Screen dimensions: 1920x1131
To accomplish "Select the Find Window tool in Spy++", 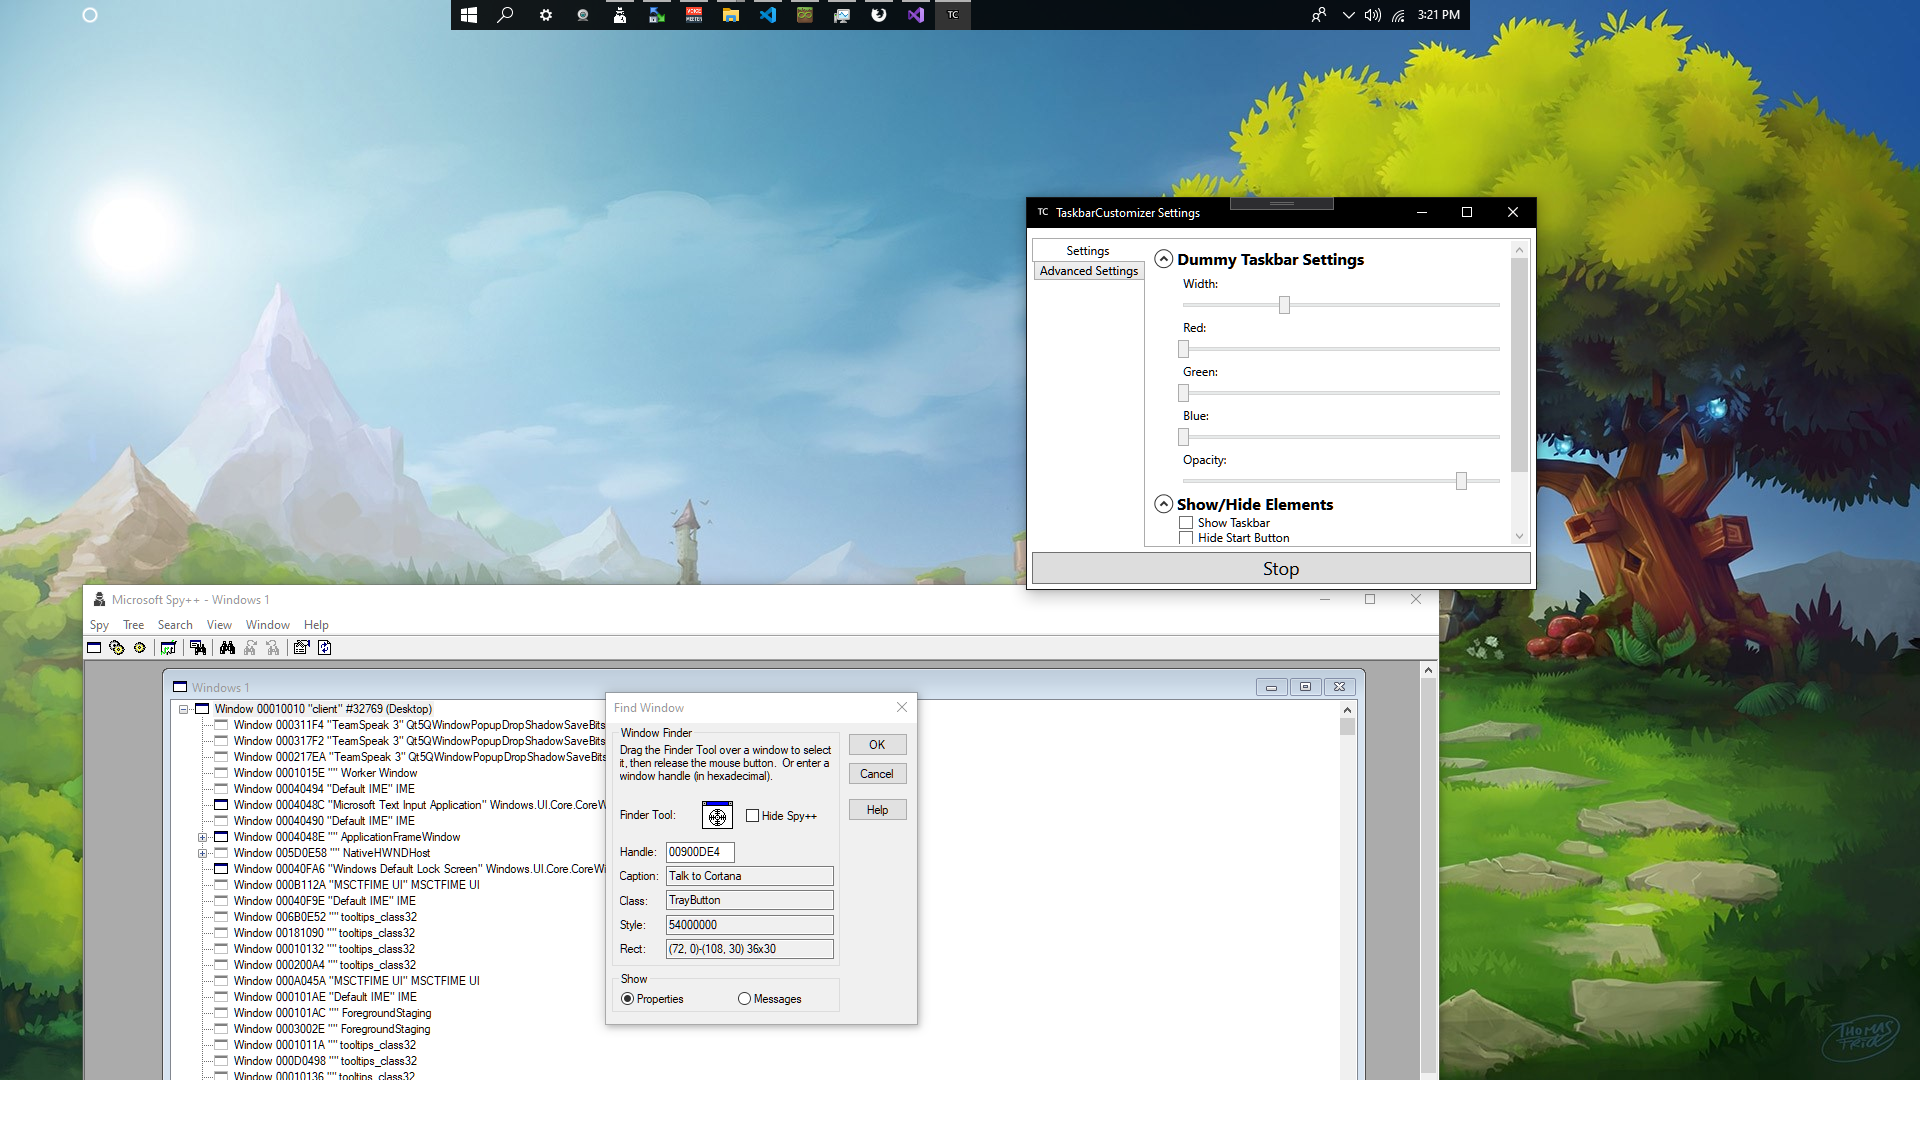I will tap(198, 647).
